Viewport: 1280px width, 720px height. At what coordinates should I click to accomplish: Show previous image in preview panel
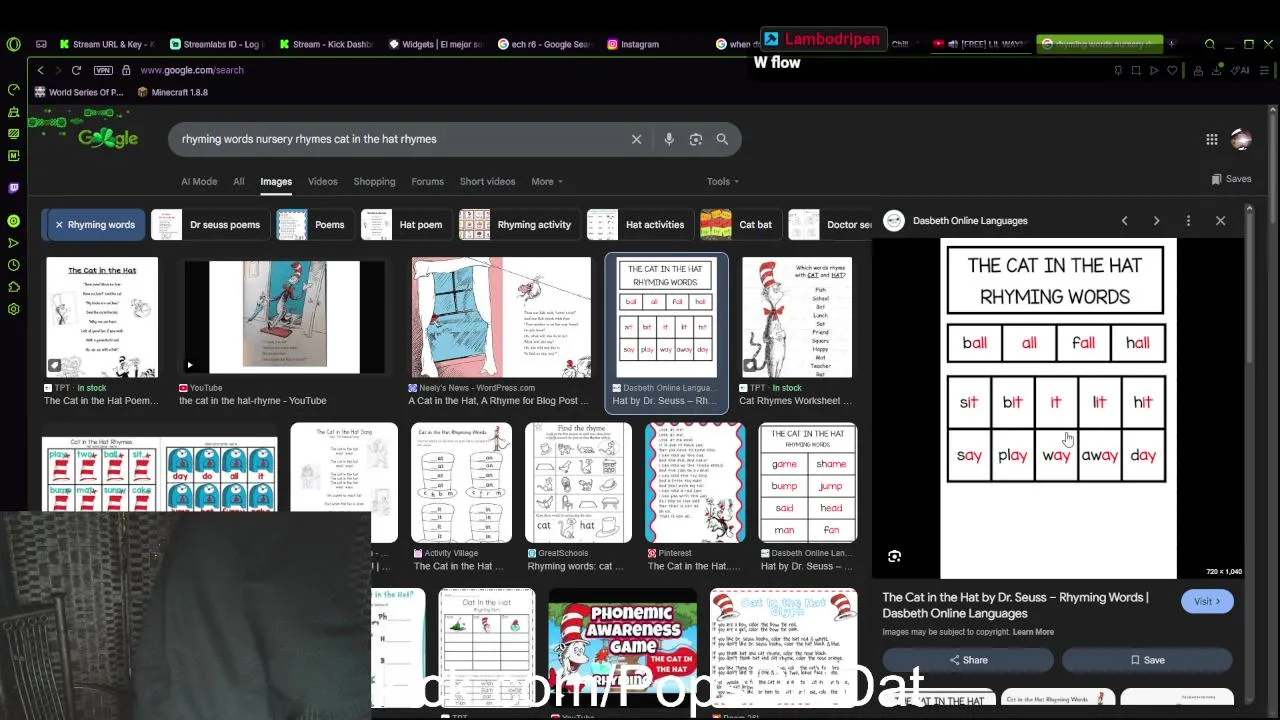(x=1124, y=221)
